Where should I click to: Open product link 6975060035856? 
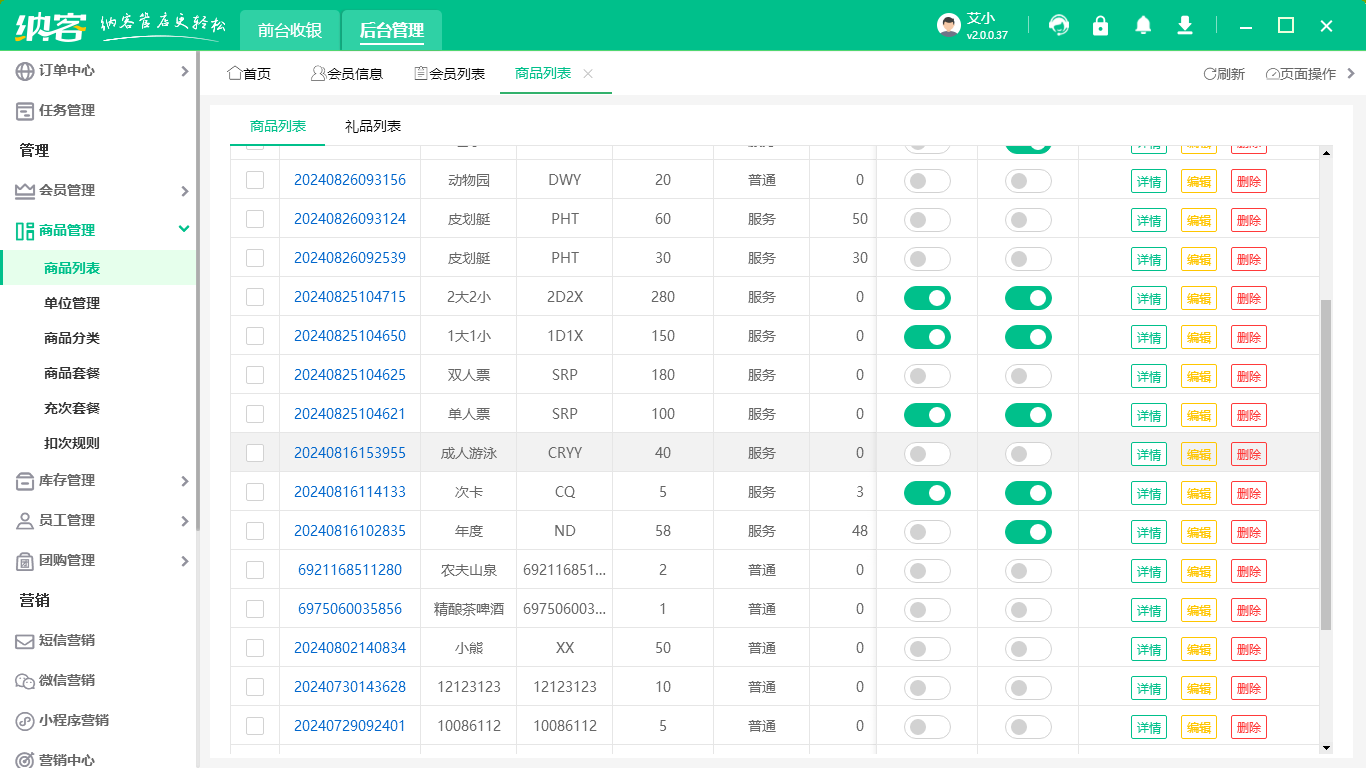[x=350, y=609]
